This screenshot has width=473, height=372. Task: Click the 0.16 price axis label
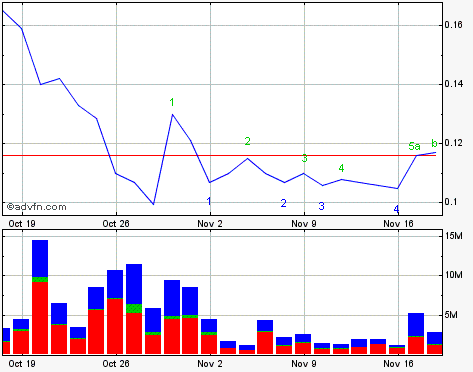453,25
